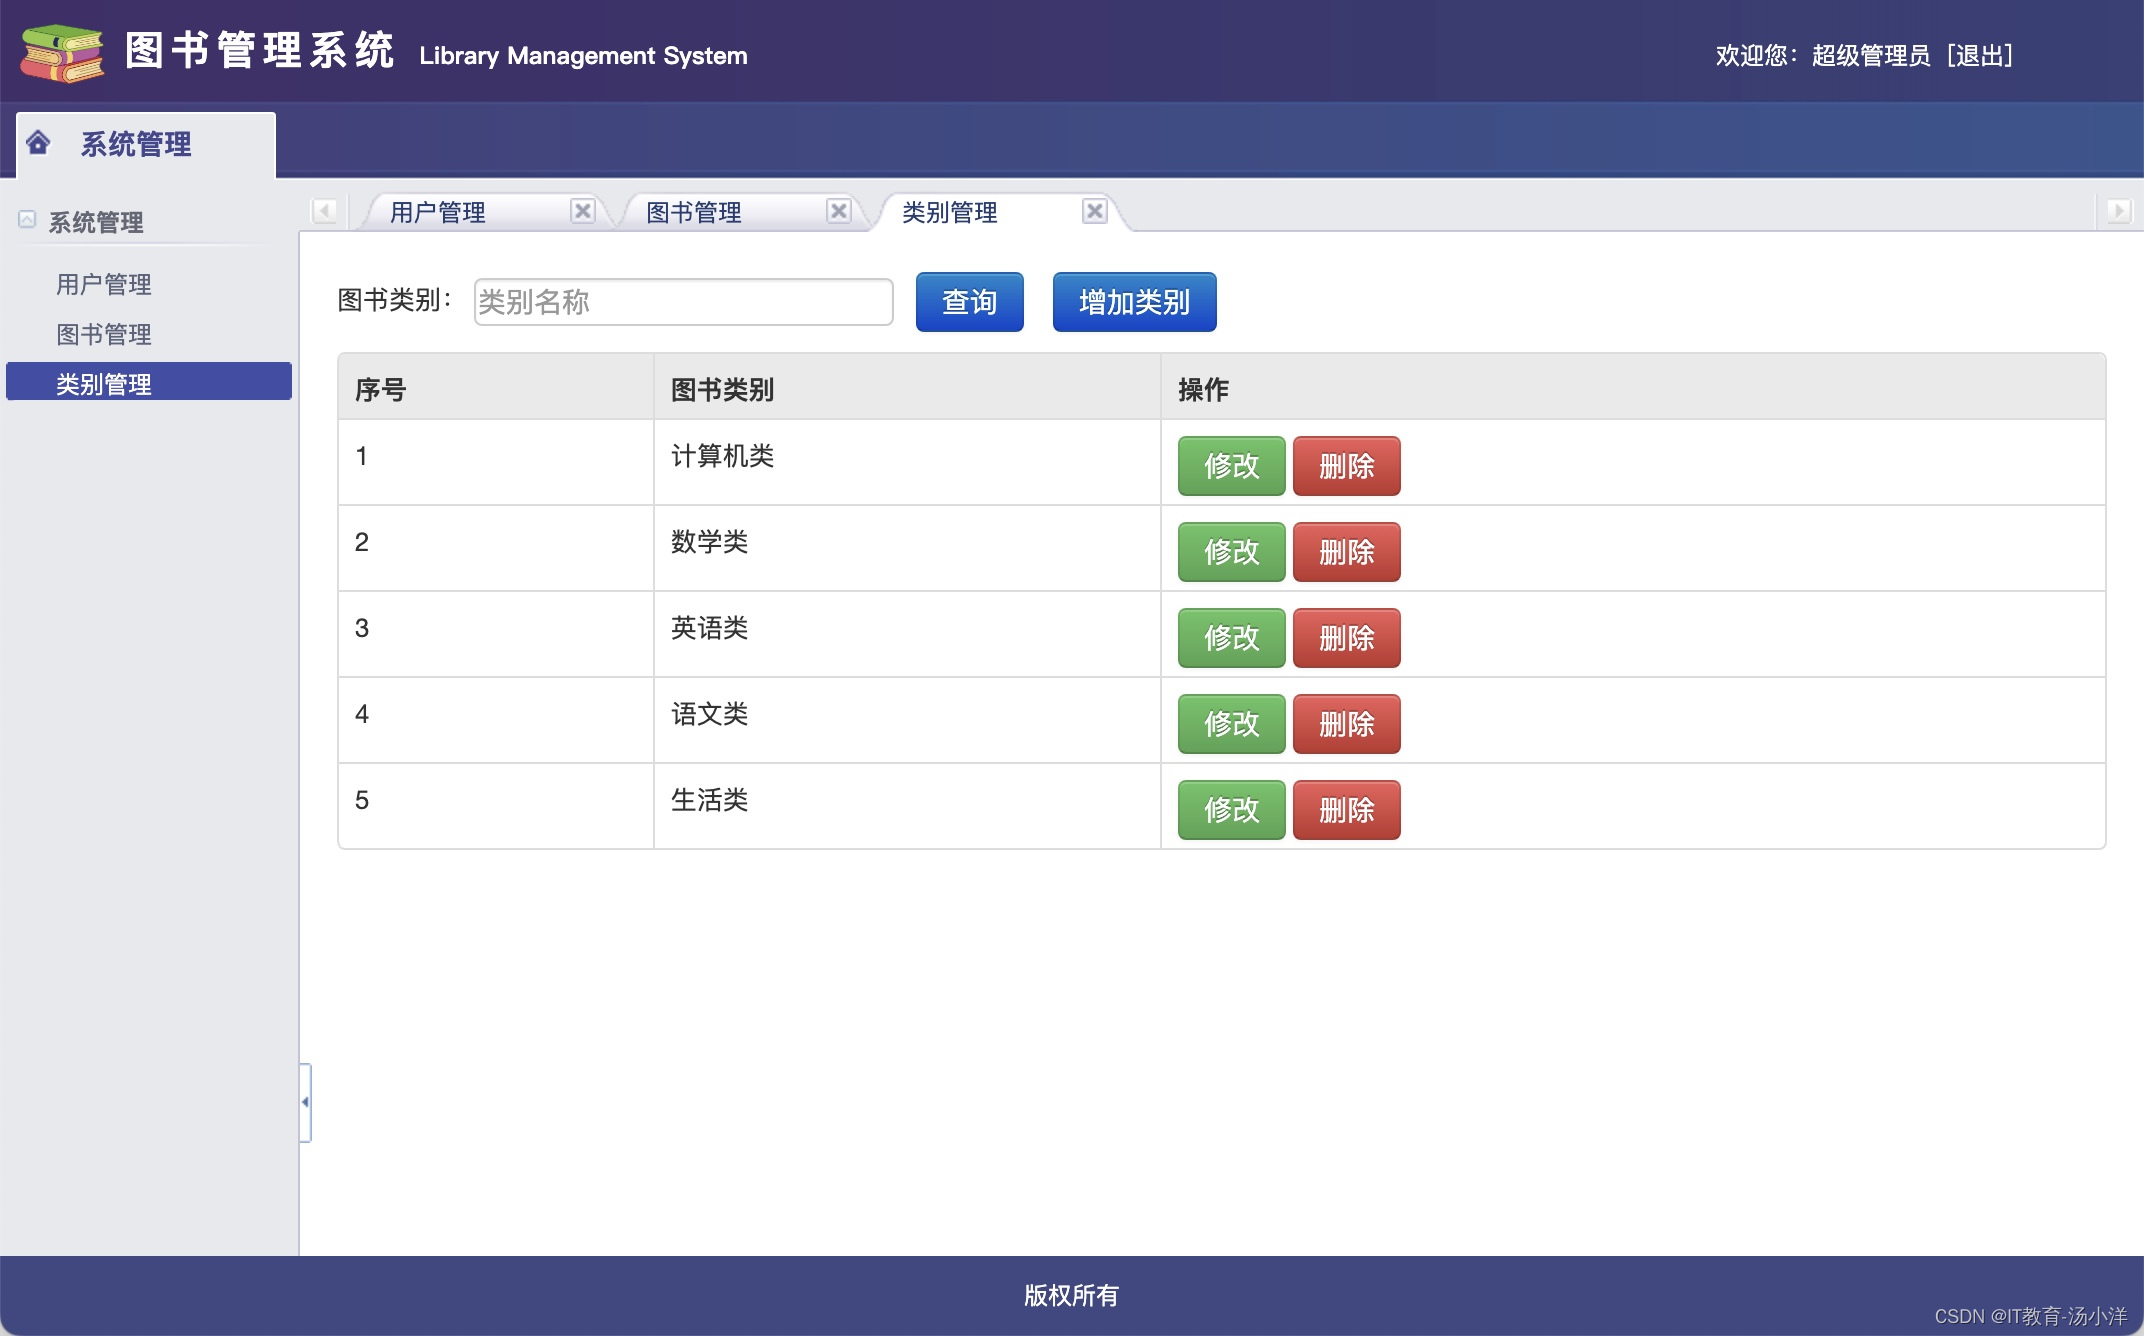Select the 数学类 cell
Viewport: 2144px width, 1336px height.
tap(907, 548)
